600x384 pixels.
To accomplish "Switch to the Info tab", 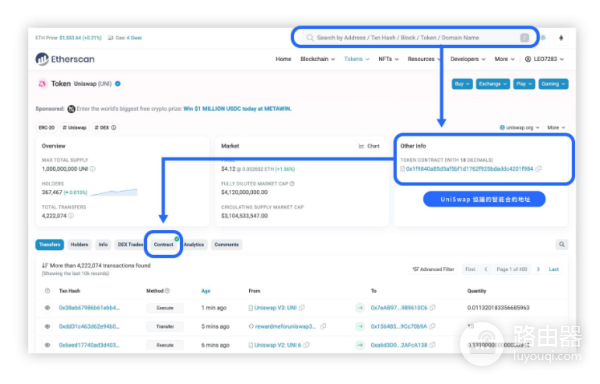I will (103, 244).
